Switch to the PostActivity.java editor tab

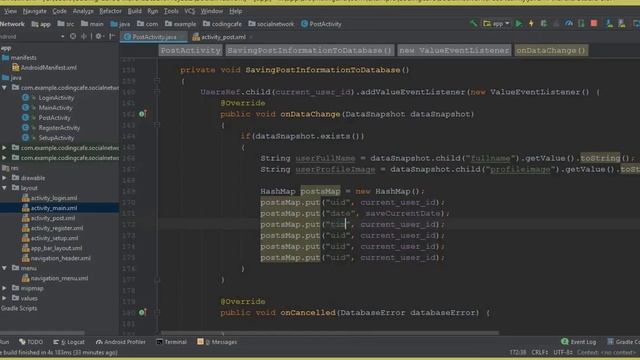[153, 37]
